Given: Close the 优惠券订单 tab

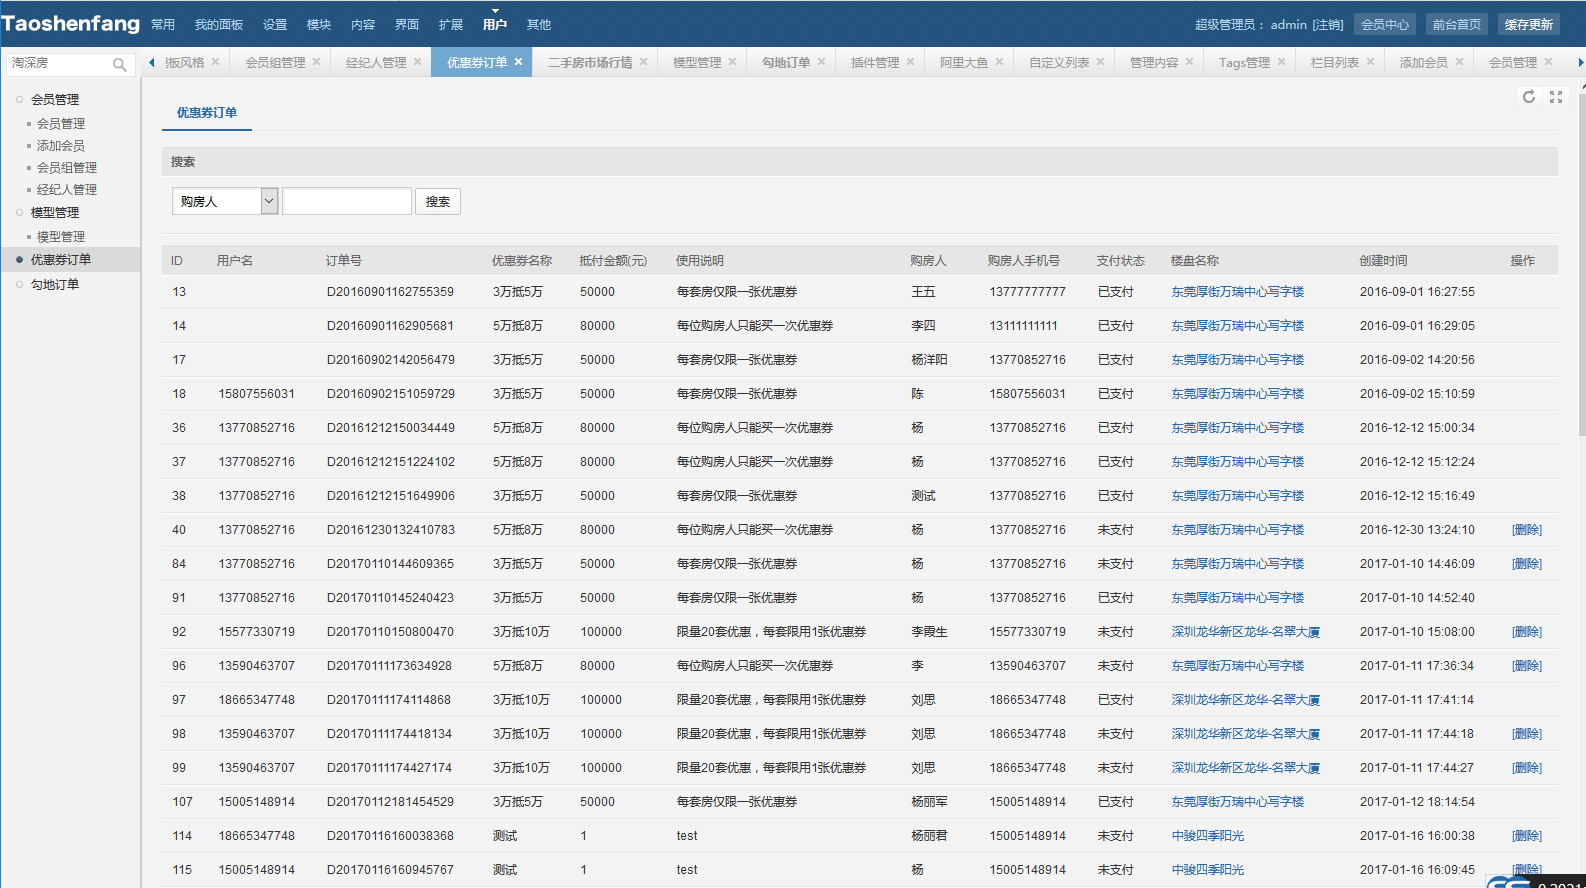Looking at the screenshot, I should coord(518,62).
